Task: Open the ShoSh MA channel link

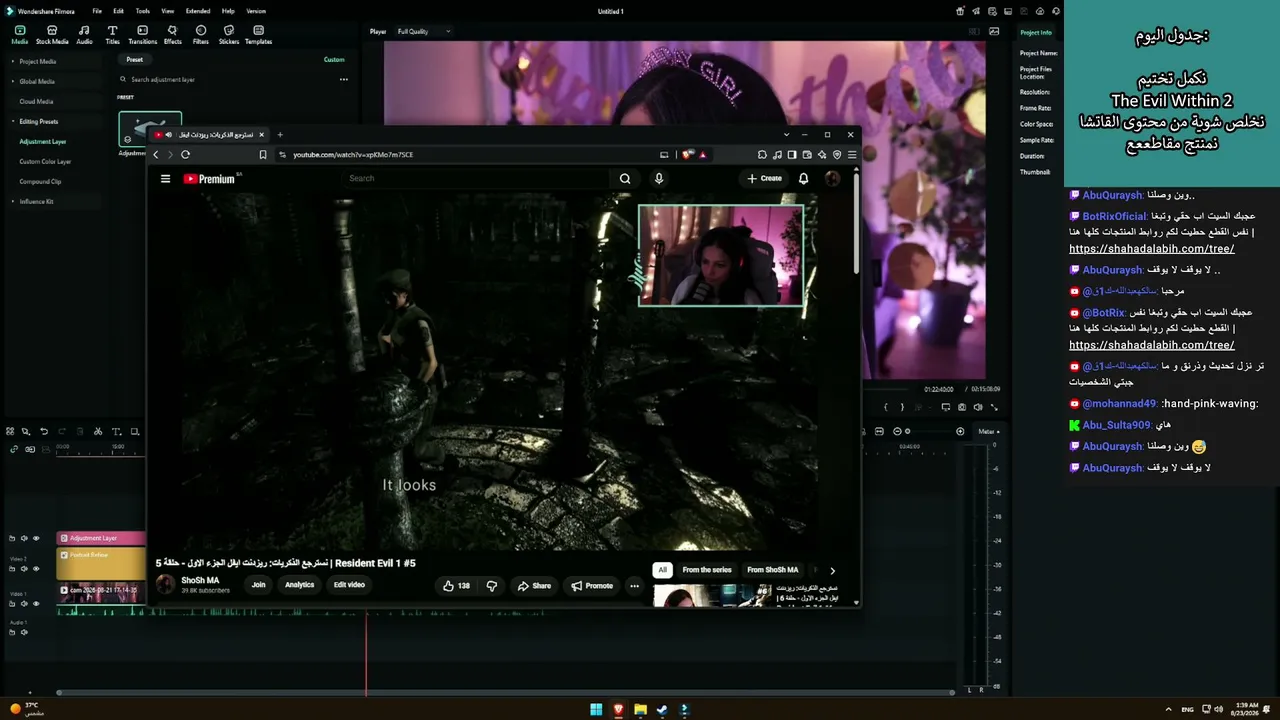Action: click(200, 581)
